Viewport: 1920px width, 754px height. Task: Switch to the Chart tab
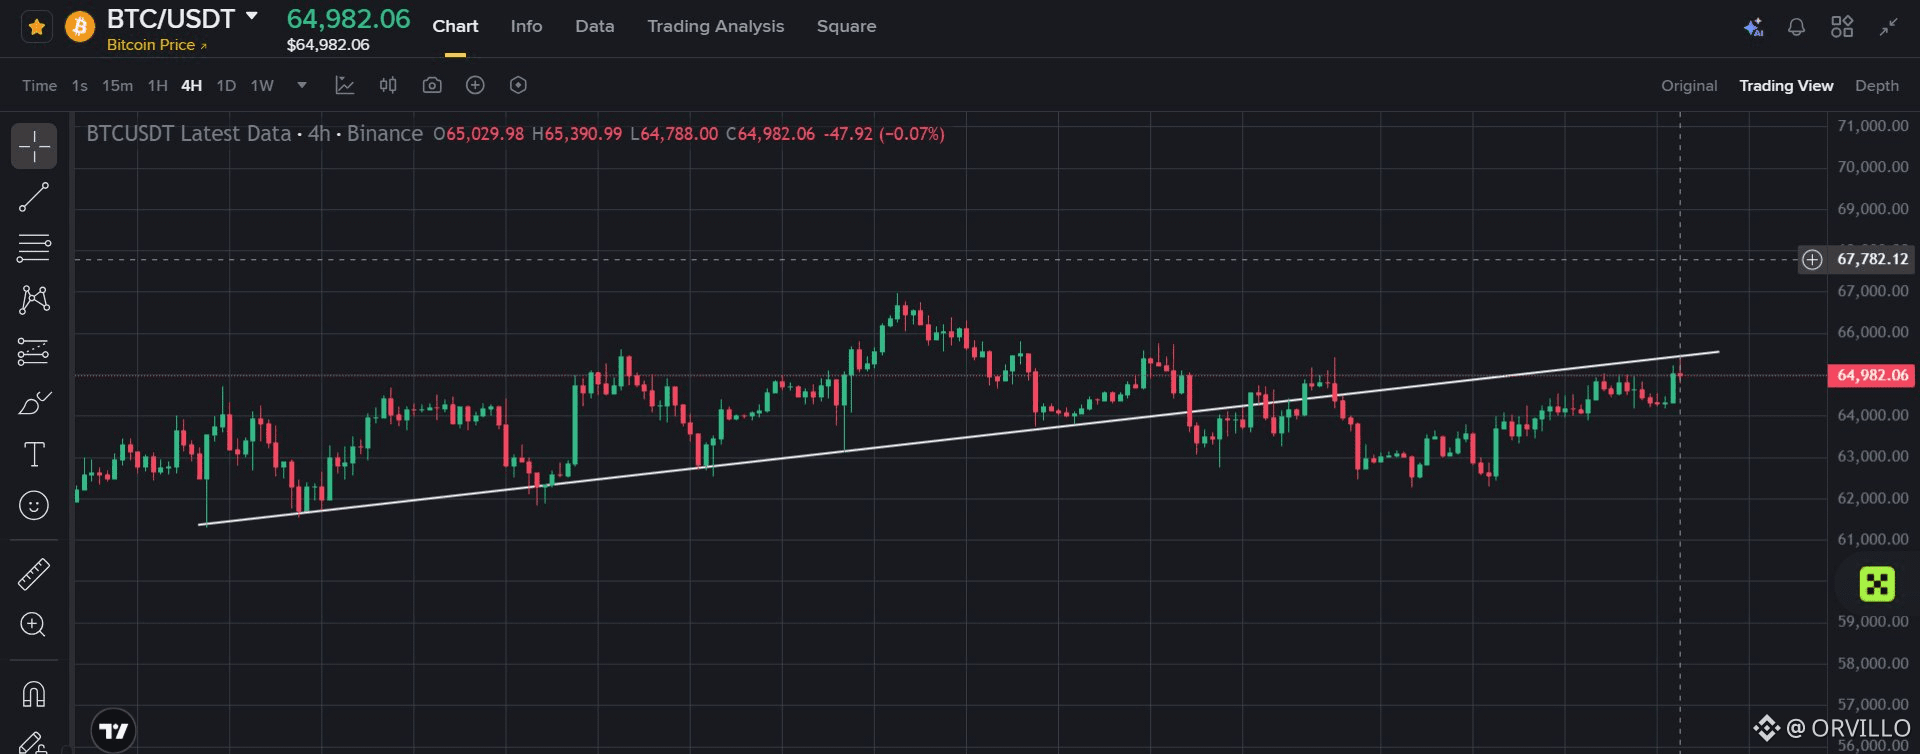point(455,26)
